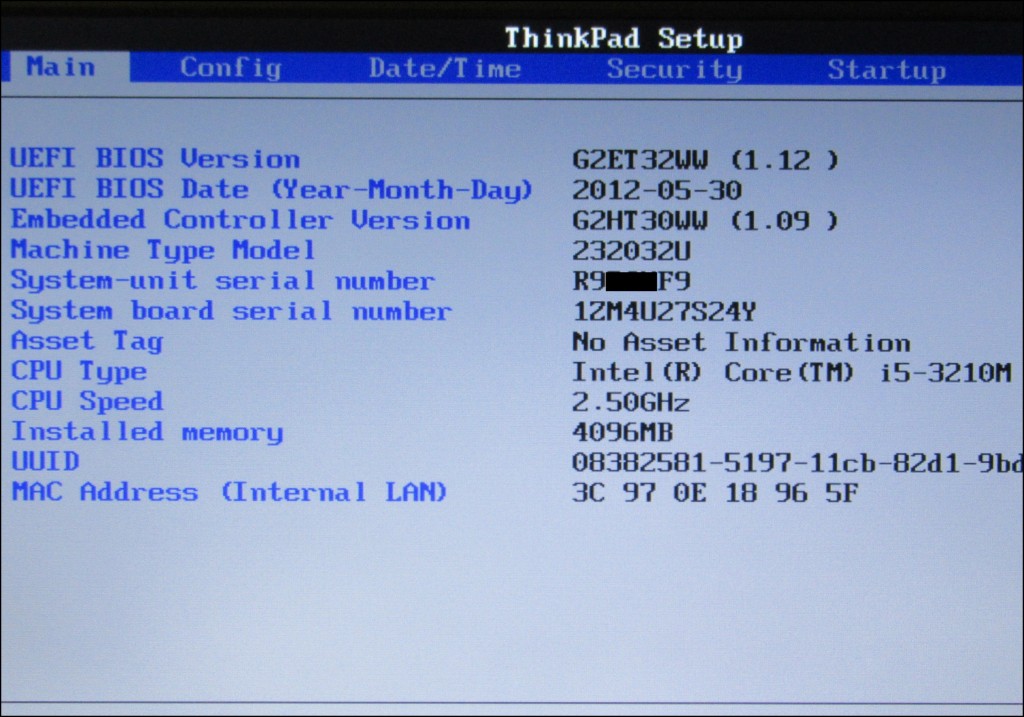
Task: Click memory value 4096MB
Action: point(622,432)
